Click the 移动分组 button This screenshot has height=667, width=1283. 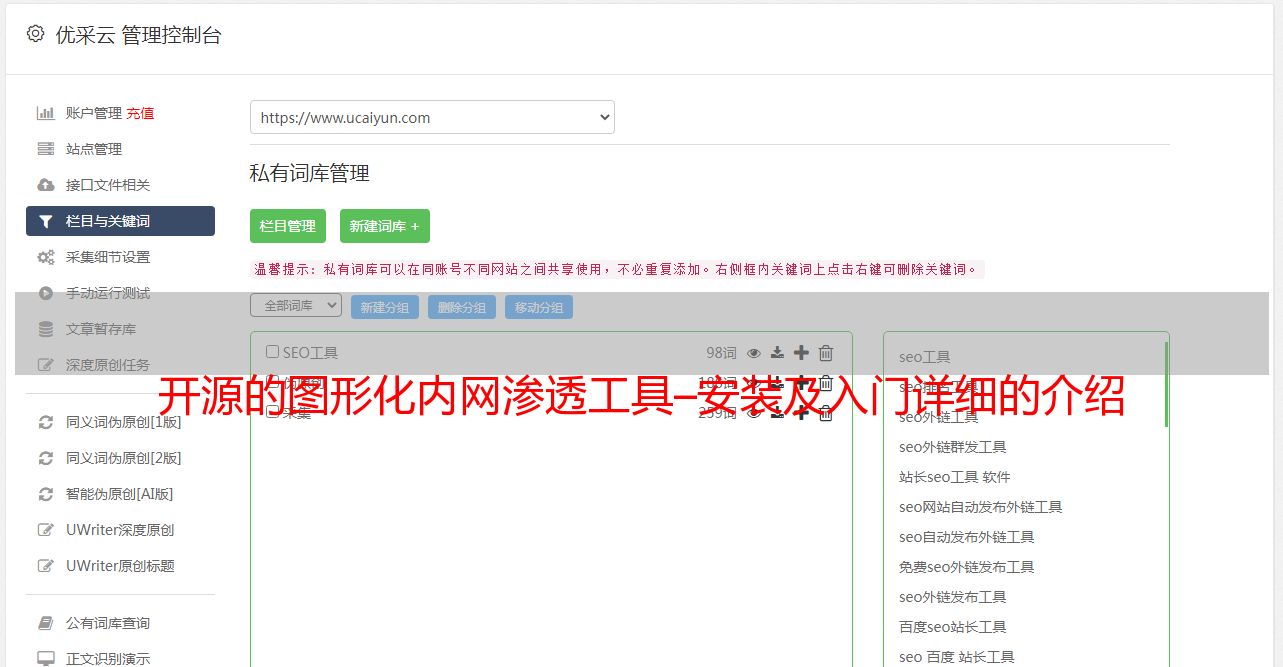tap(539, 307)
